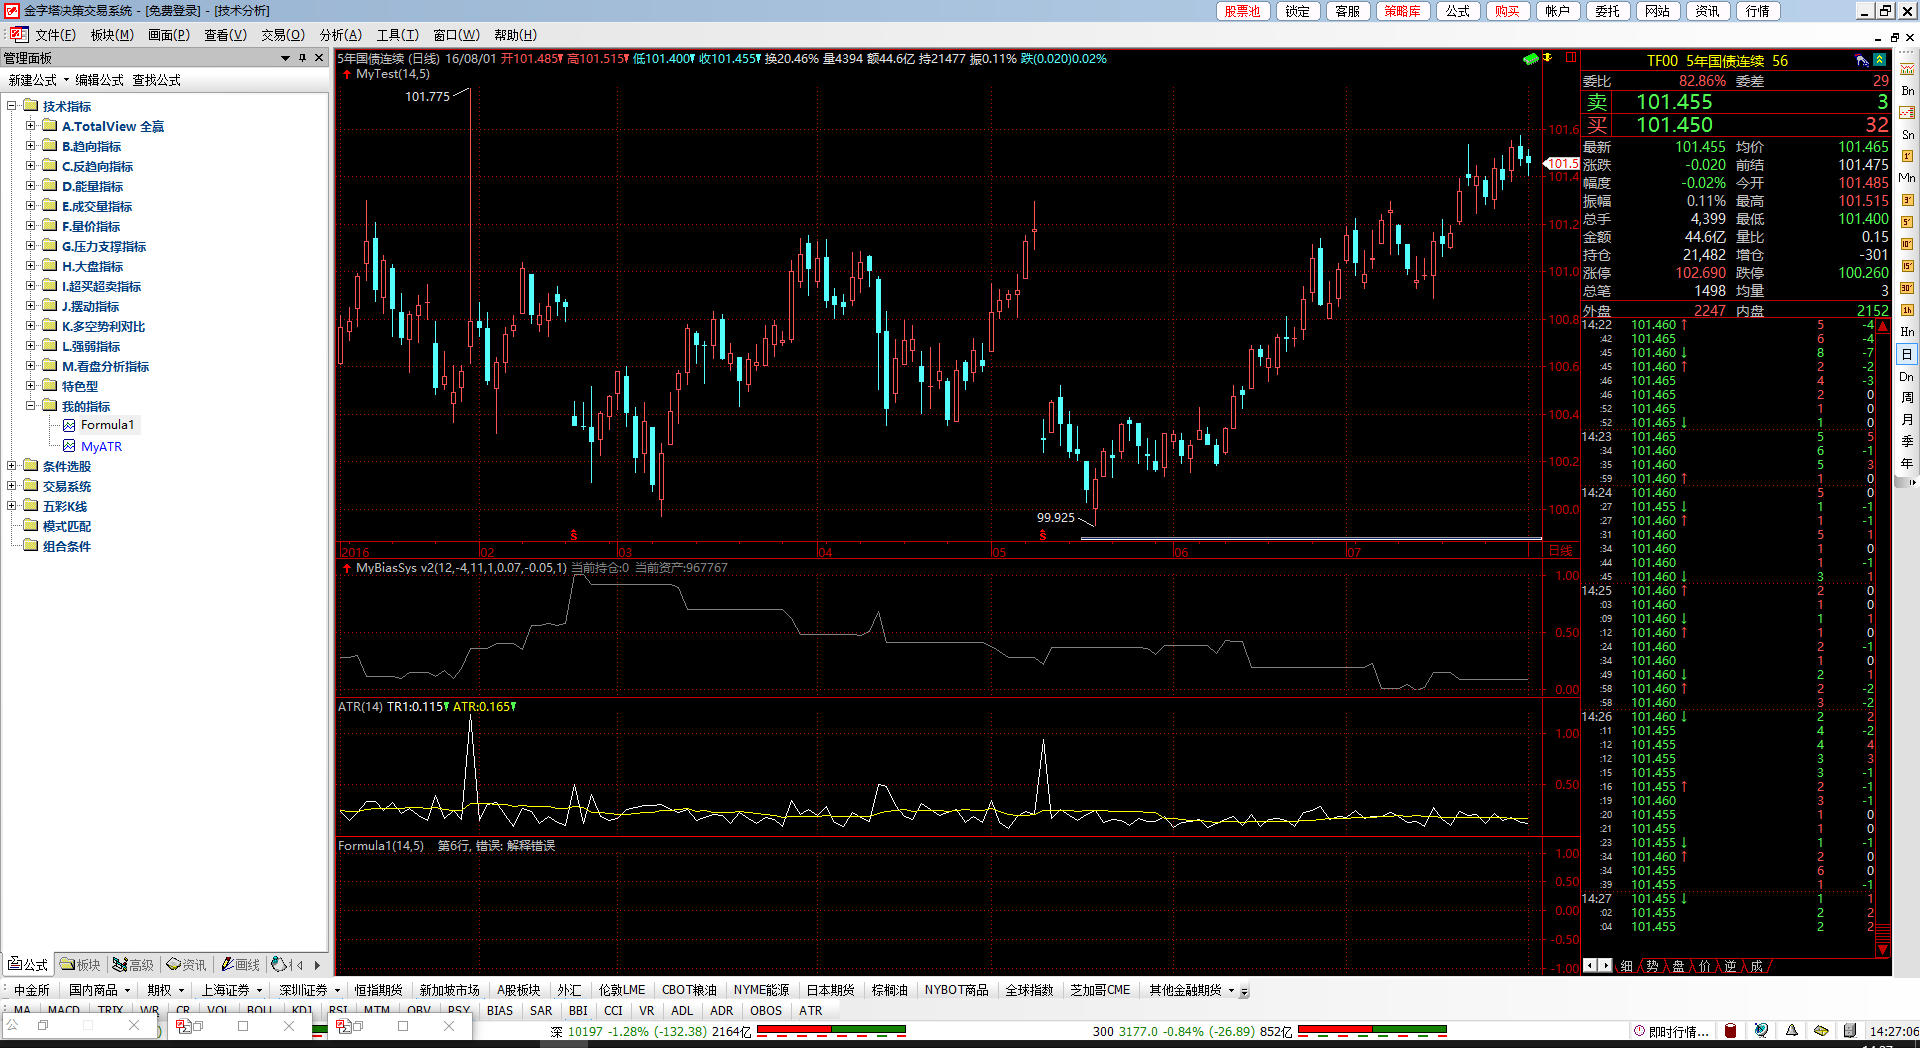Open the 文件(F) menu
This screenshot has height=1048, width=1920.
click(55, 35)
